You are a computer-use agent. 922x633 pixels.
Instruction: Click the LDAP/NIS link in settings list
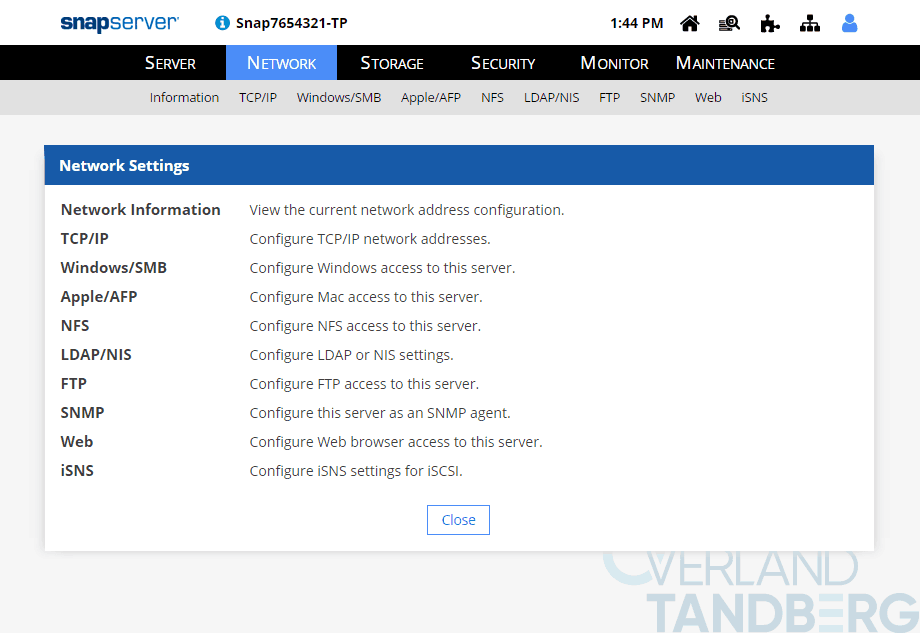tap(96, 355)
